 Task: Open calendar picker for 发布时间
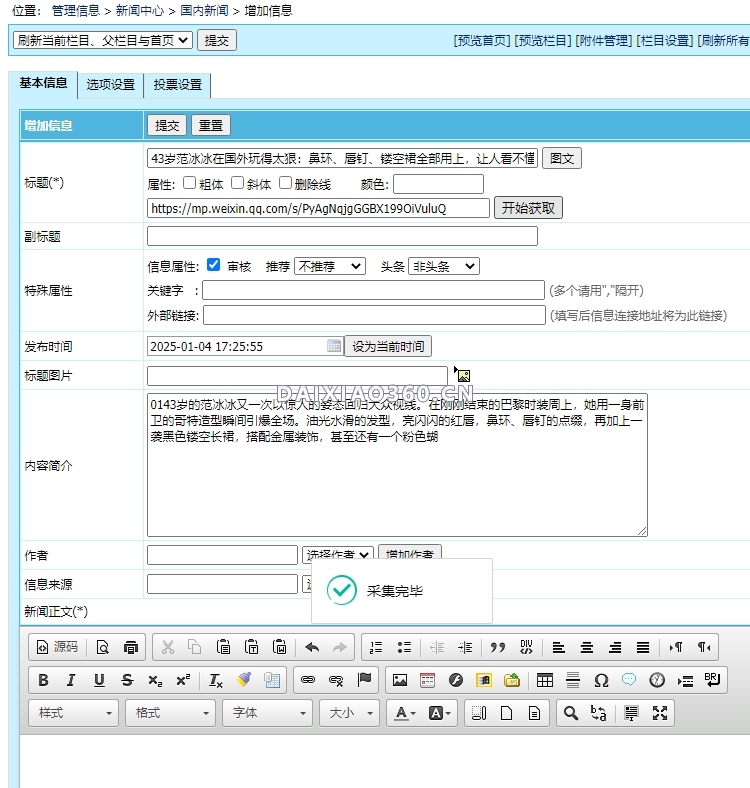pos(334,346)
